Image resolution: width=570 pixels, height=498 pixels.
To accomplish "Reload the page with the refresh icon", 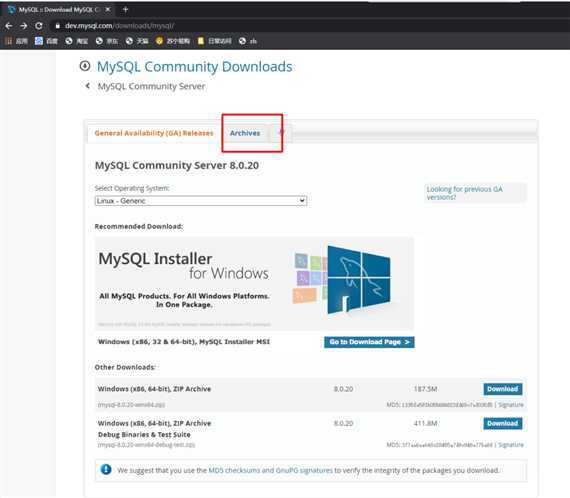I will tap(39, 26).
